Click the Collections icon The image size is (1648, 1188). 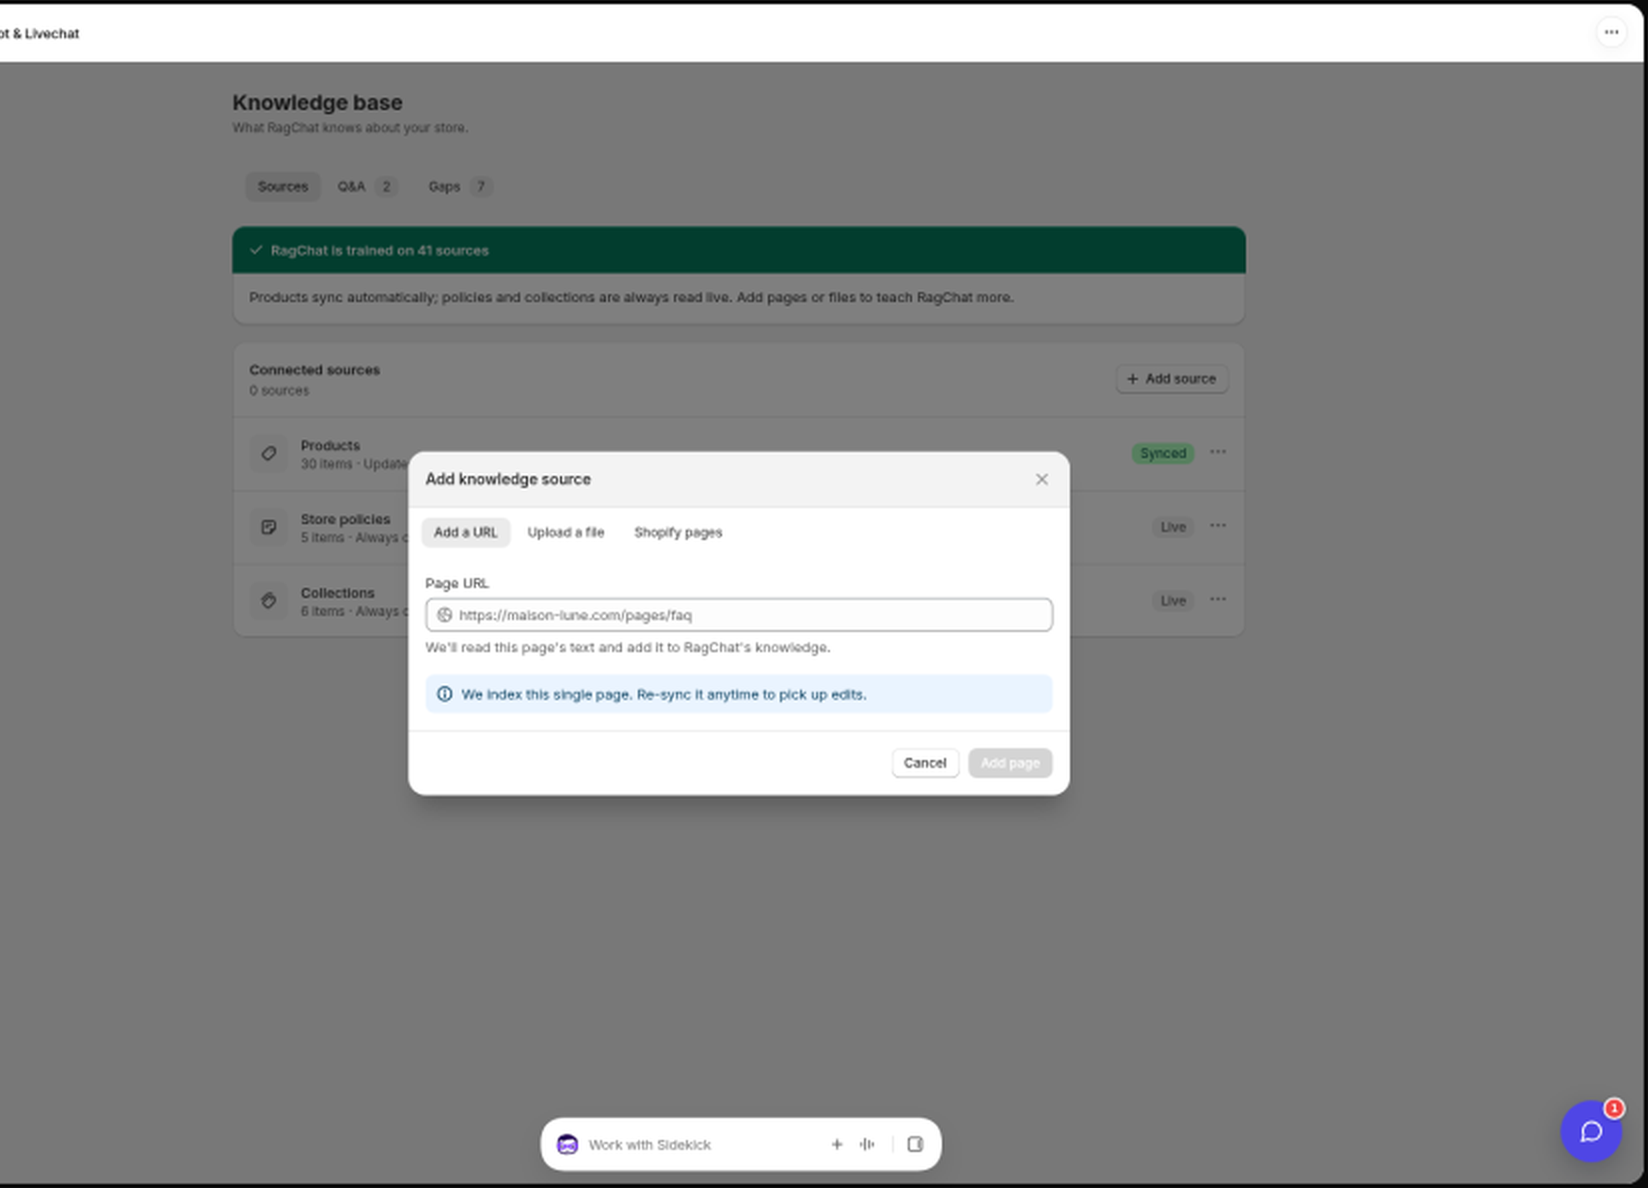[269, 601]
